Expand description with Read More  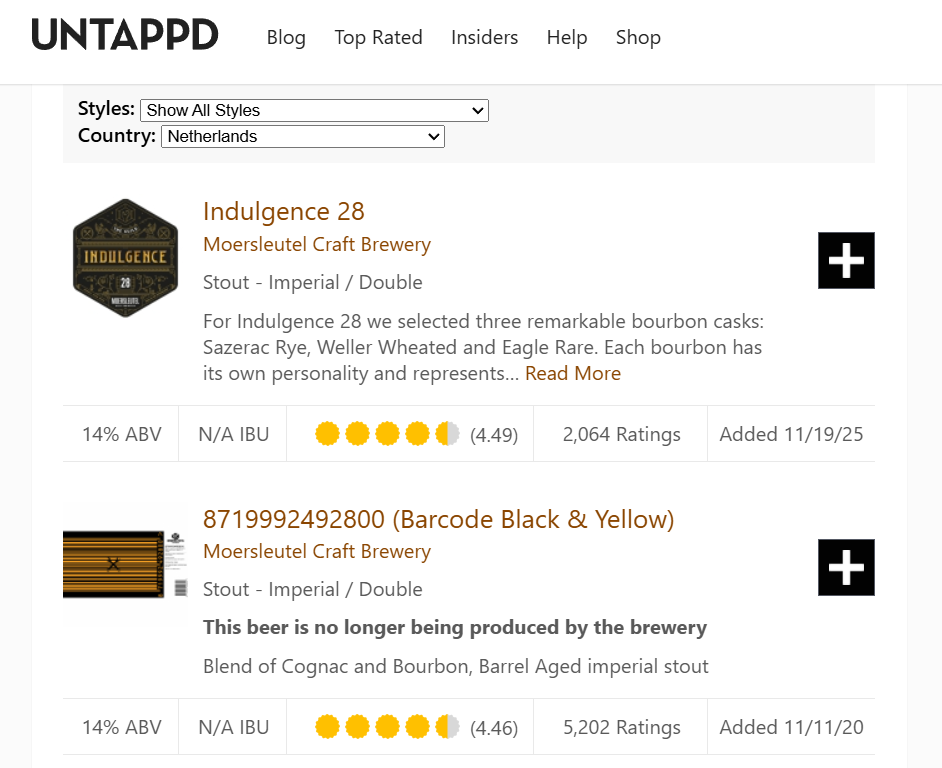[x=573, y=373]
